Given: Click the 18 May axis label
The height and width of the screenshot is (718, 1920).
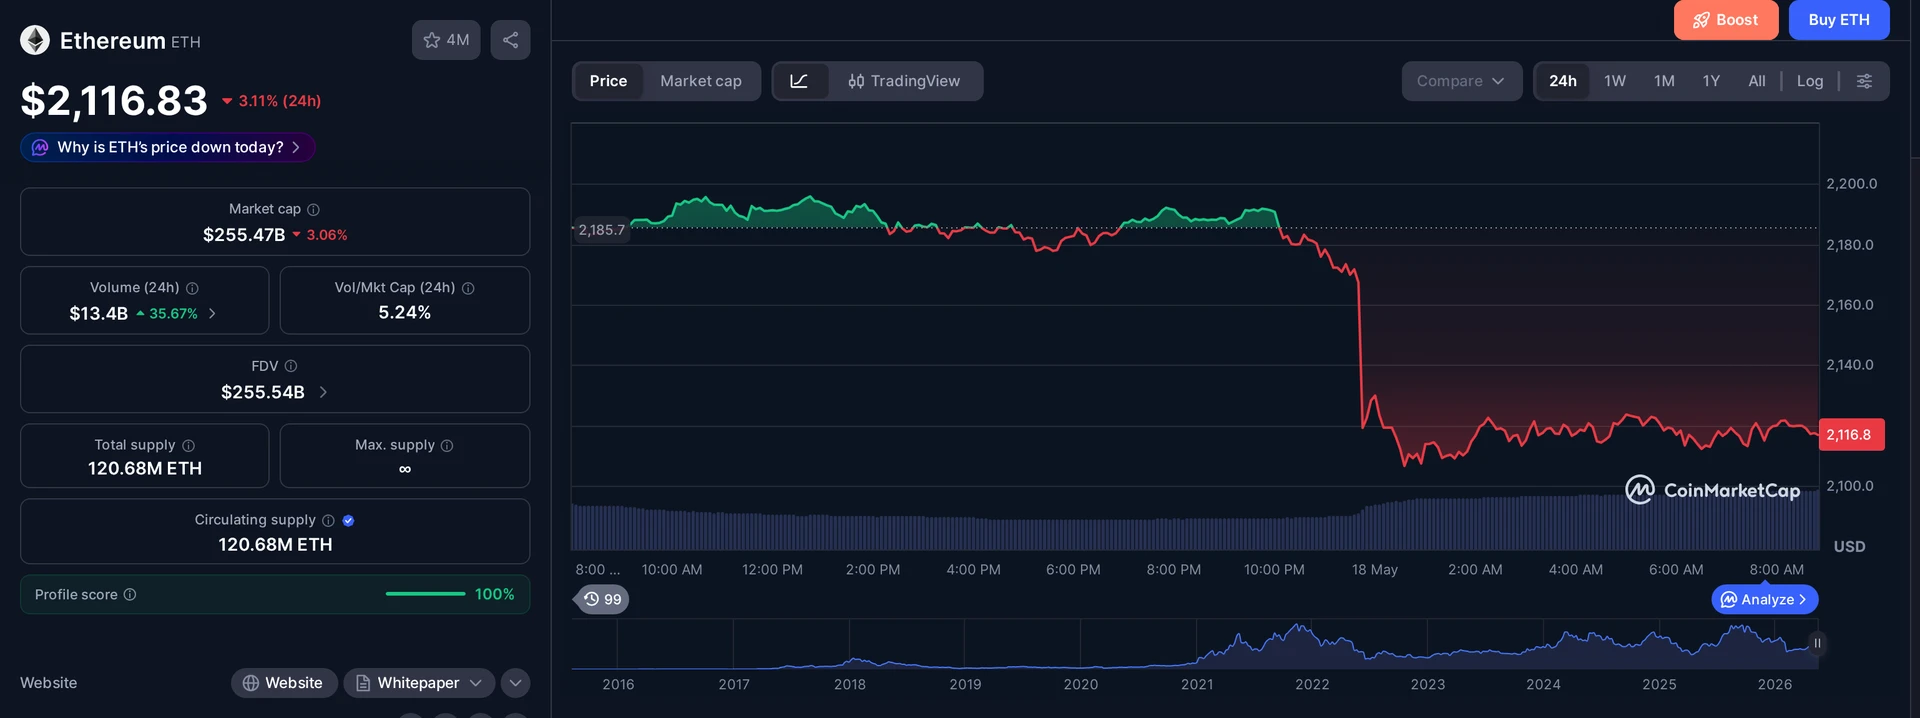Looking at the screenshot, I should coord(1375,570).
